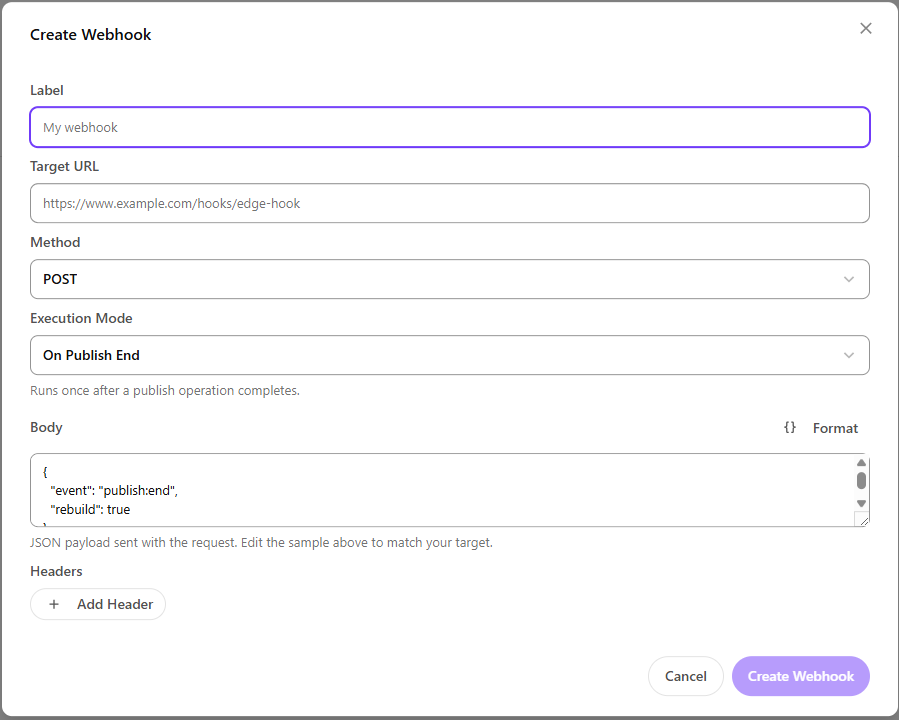This screenshot has width=899, height=720.
Task: Click the Target URL field label
Action: point(64,166)
